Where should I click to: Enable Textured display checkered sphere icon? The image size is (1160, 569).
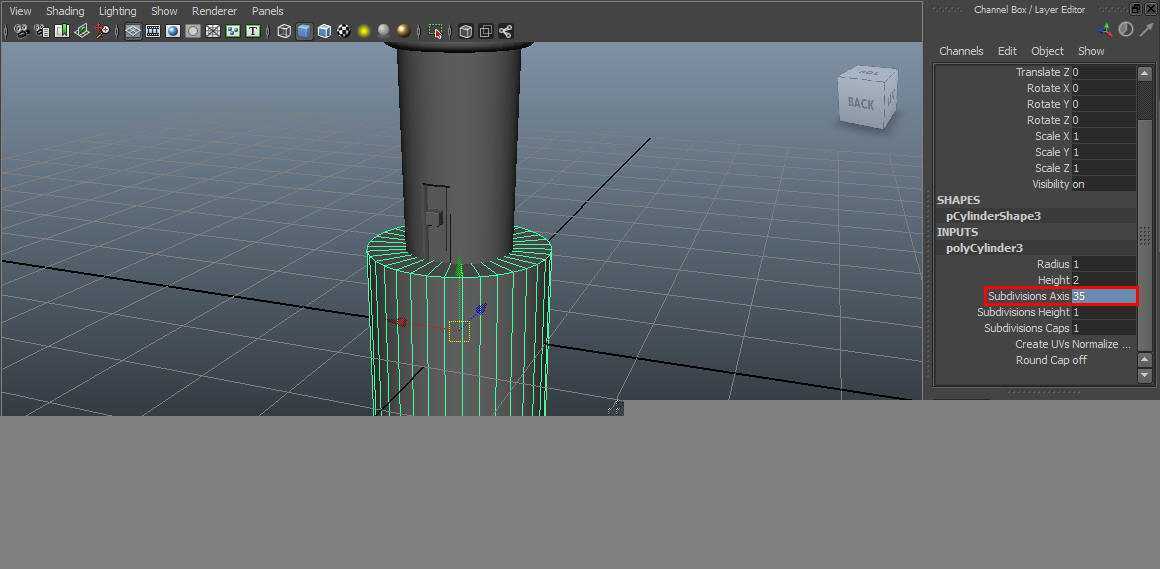(344, 31)
